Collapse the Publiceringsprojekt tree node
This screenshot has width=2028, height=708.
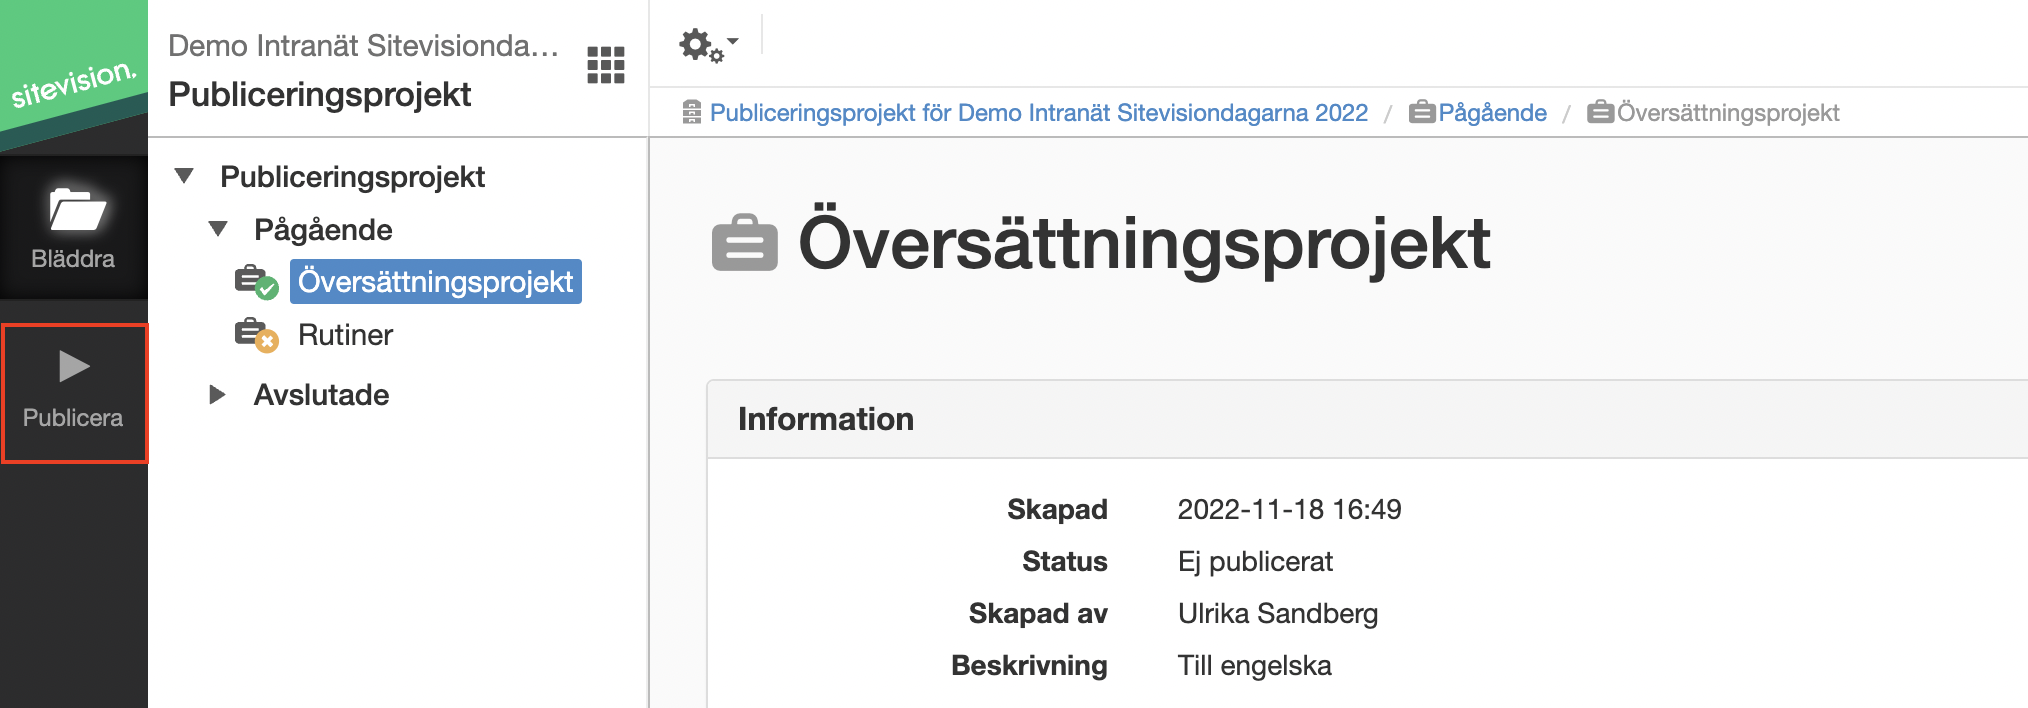[184, 177]
